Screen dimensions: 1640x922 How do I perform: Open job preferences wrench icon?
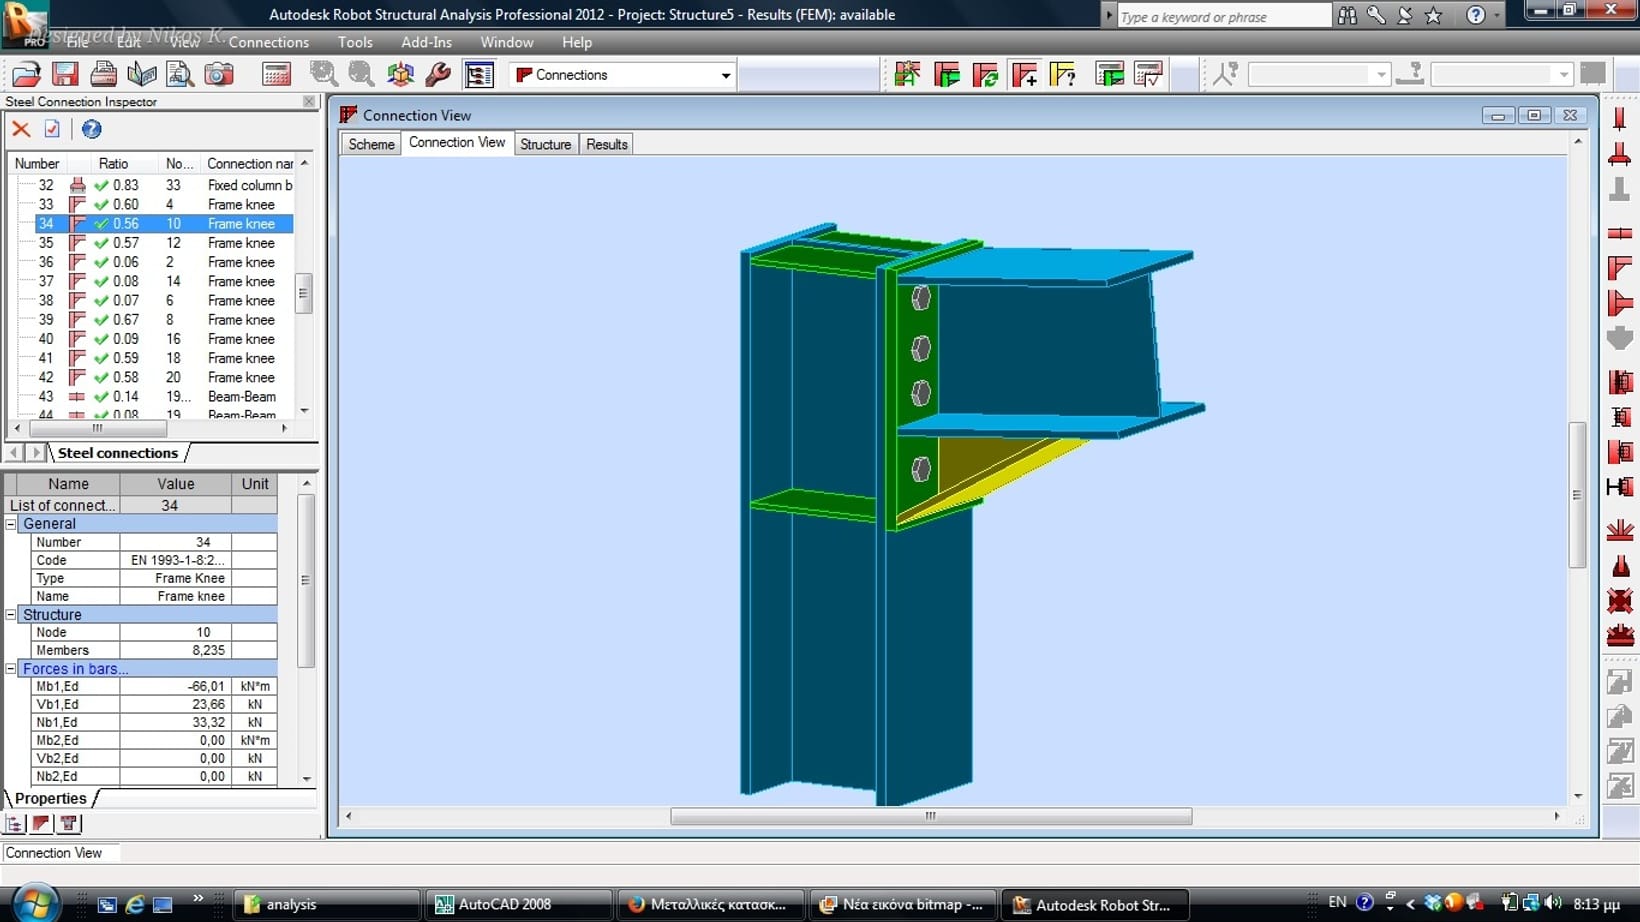tap(438, 75)
